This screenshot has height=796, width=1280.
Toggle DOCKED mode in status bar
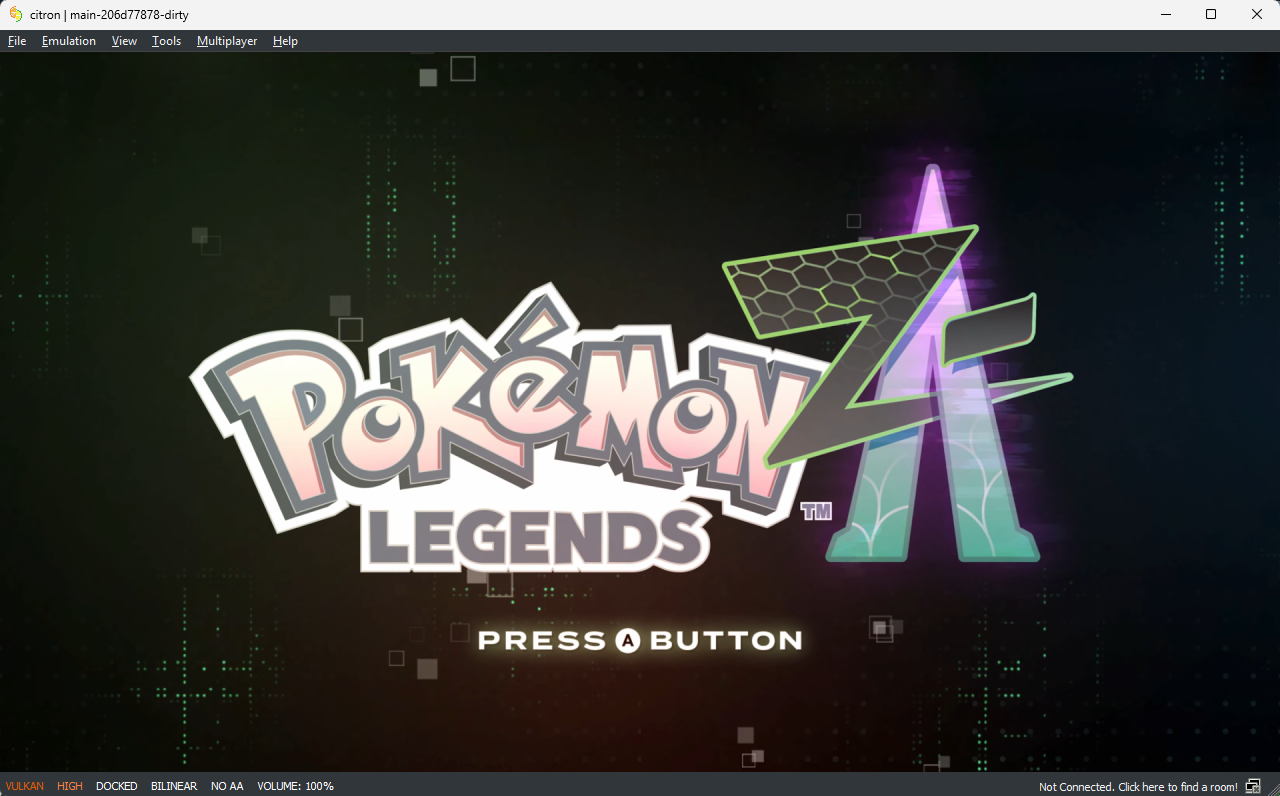117,786
